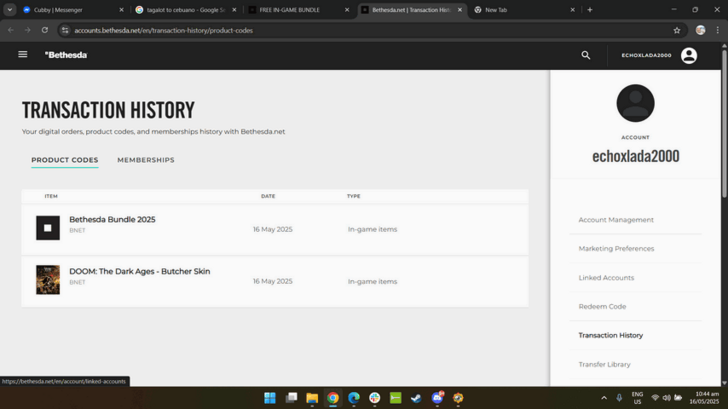
Task: Close the New Tab browser tab
Action: click(572, 10)
